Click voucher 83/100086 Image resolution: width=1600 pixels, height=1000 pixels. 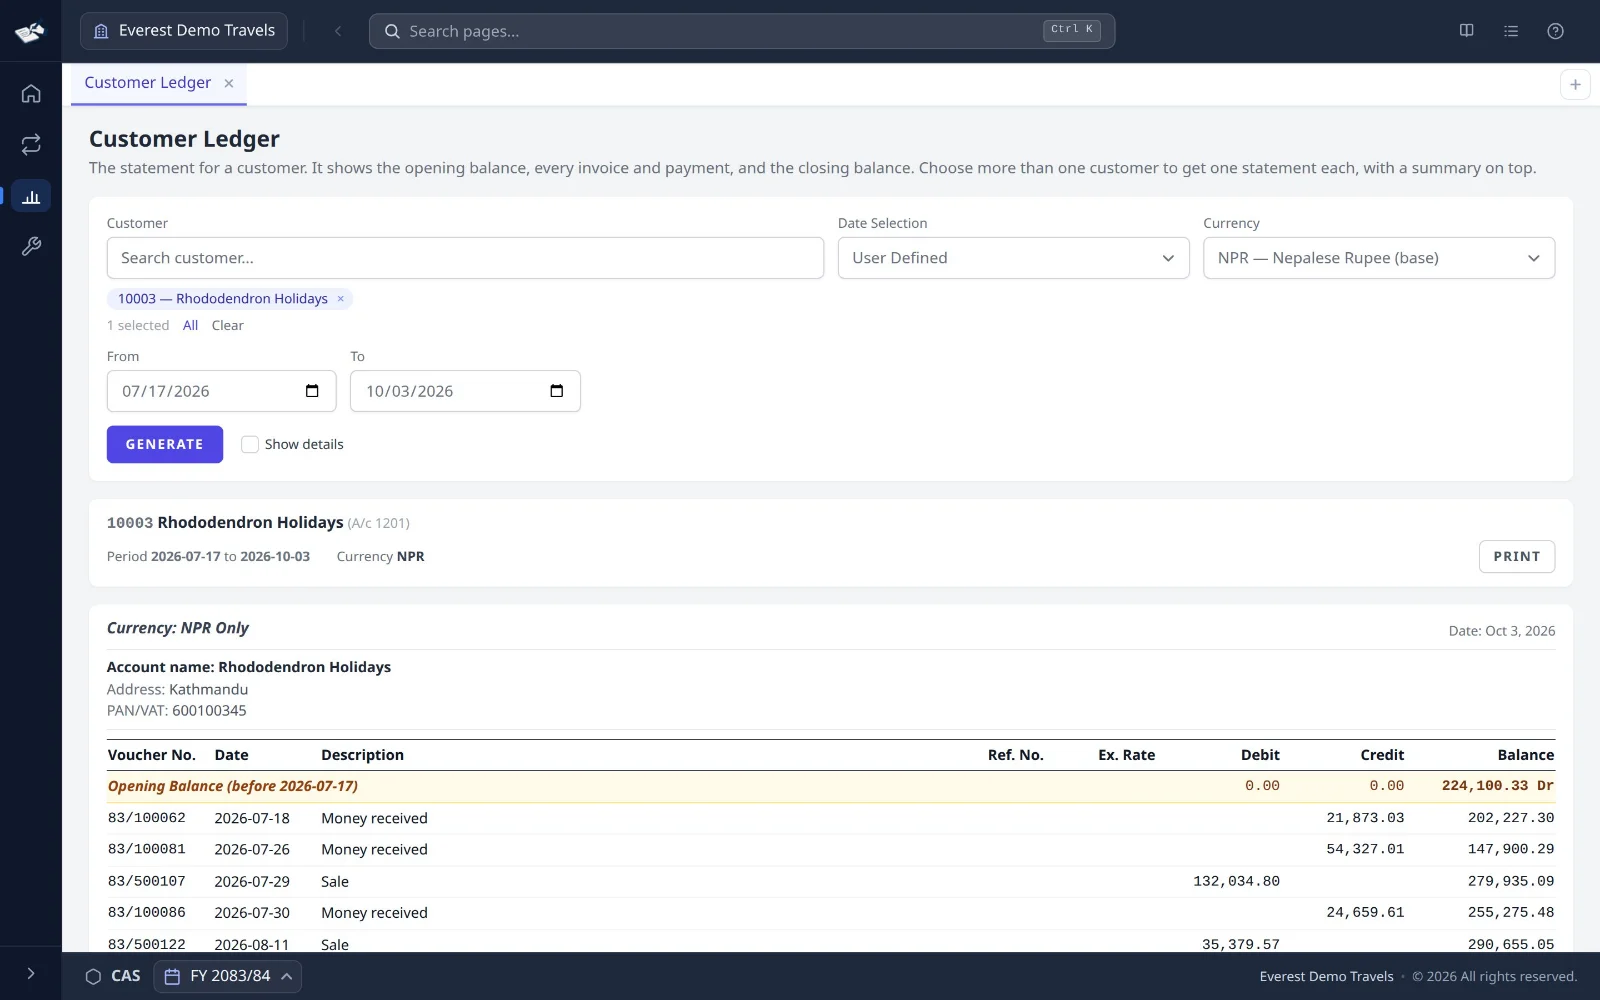pos(147,912)
